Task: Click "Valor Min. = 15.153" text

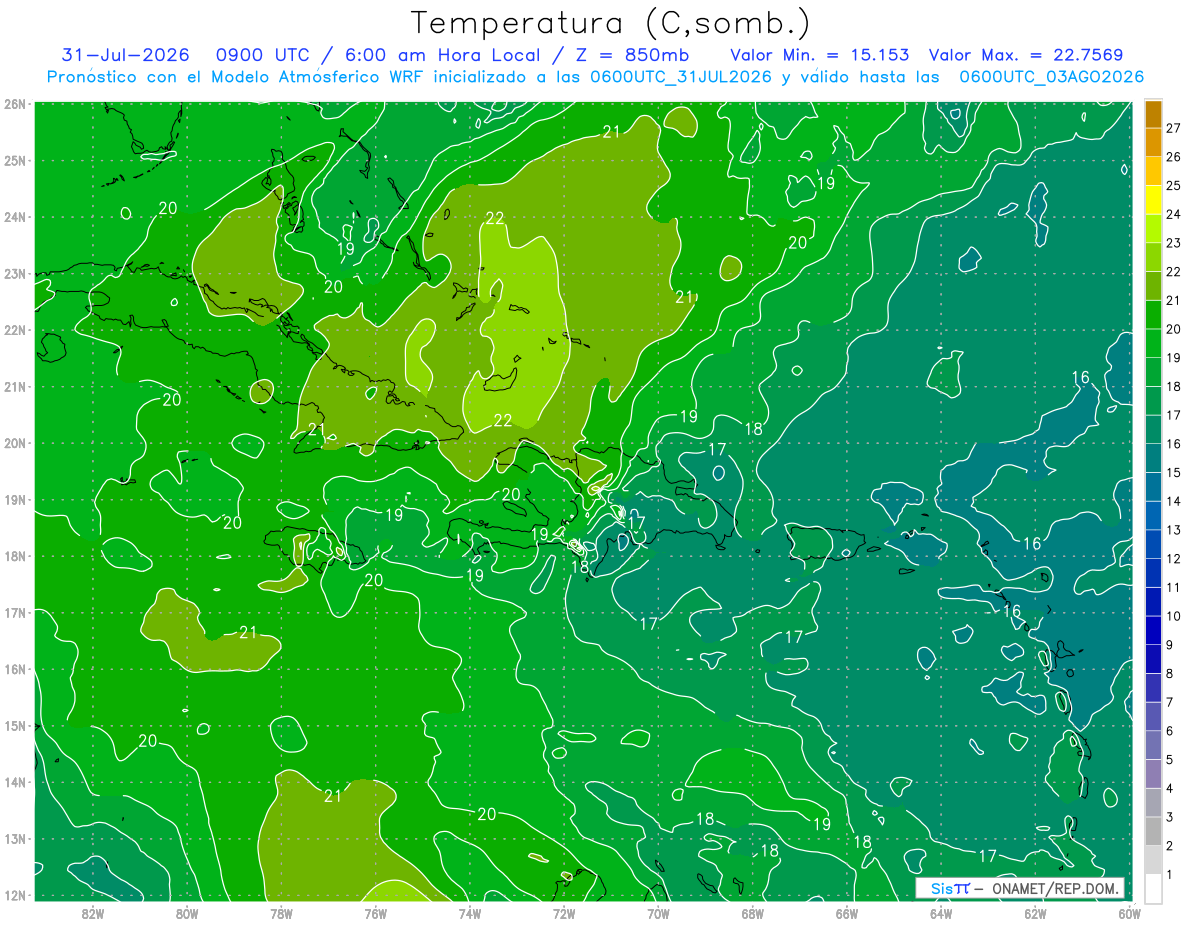Action: pos(820,55)
